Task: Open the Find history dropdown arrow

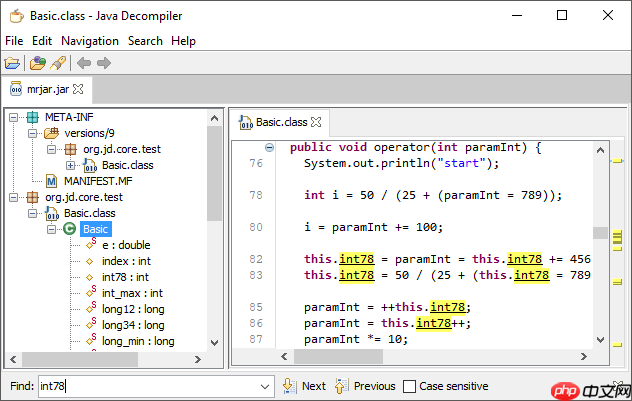Action: [265, 386]
